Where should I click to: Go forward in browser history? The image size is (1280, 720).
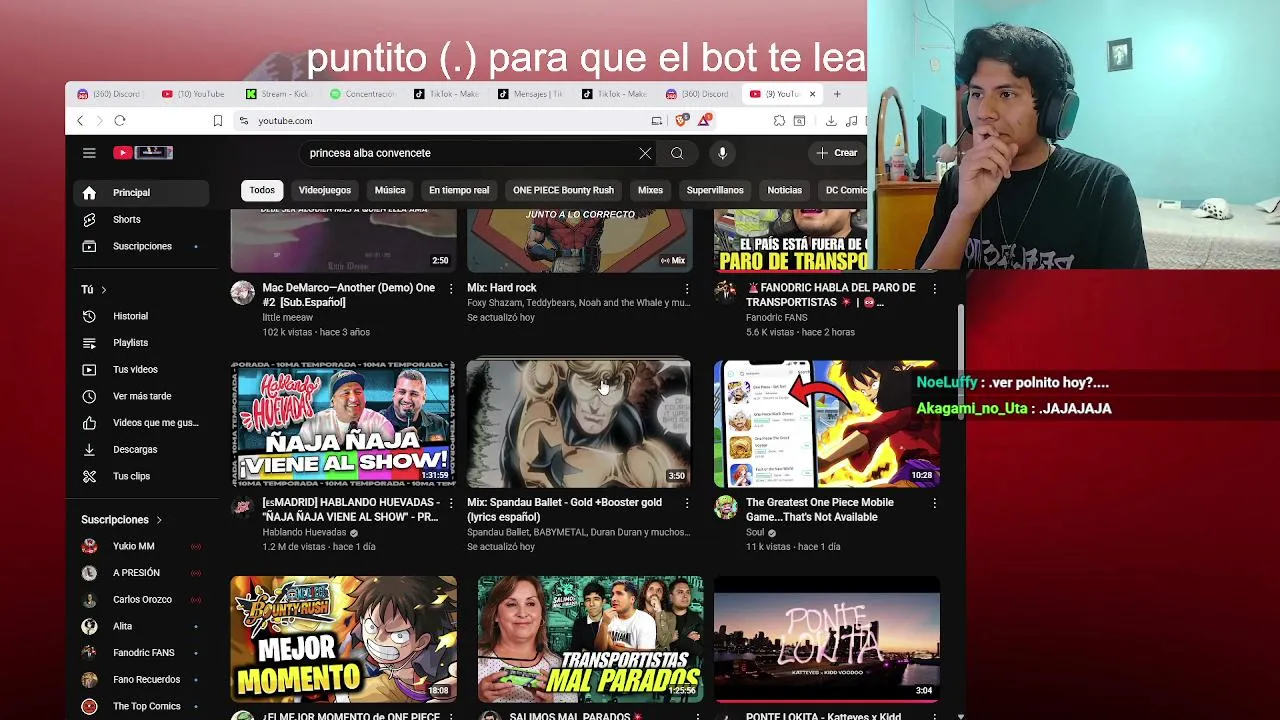pos(99,121)
